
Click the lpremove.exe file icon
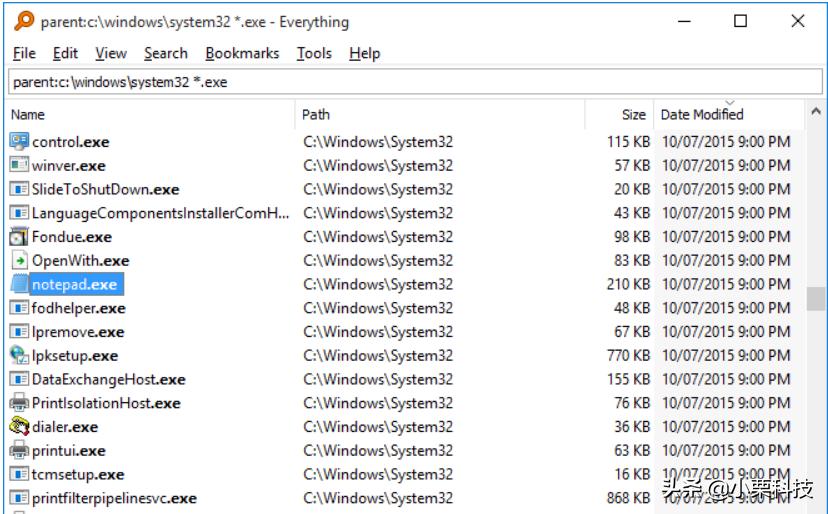tap(19, 332)
